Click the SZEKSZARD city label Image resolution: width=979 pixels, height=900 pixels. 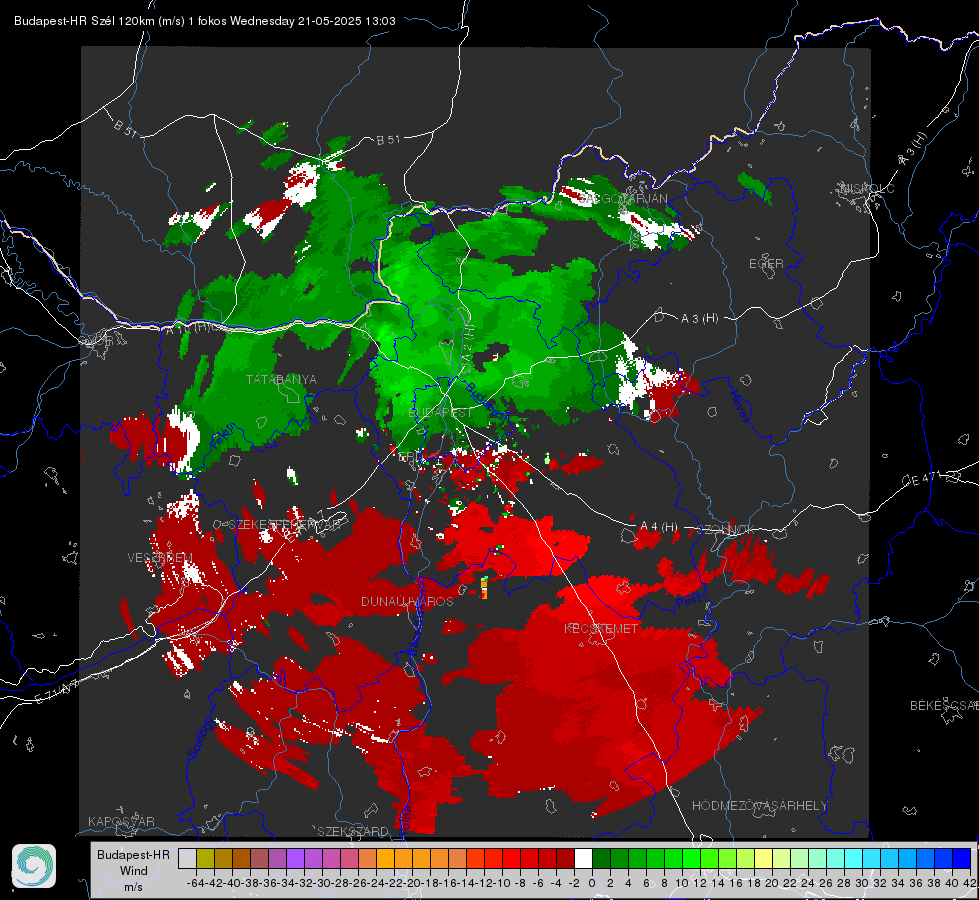pos(353,832)
